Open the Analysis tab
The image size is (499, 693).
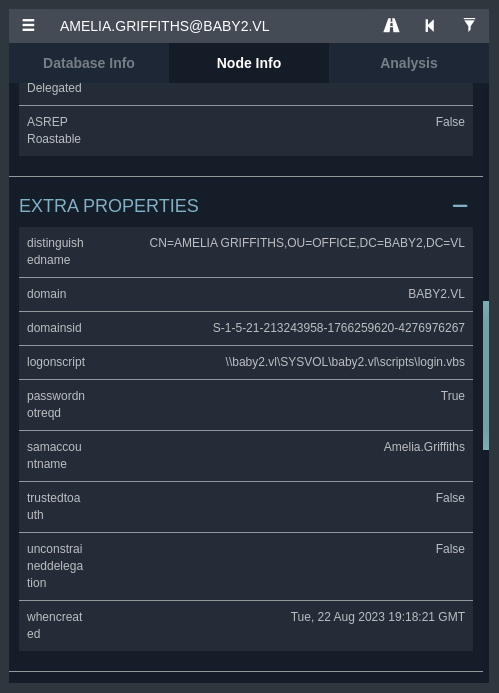409,63
